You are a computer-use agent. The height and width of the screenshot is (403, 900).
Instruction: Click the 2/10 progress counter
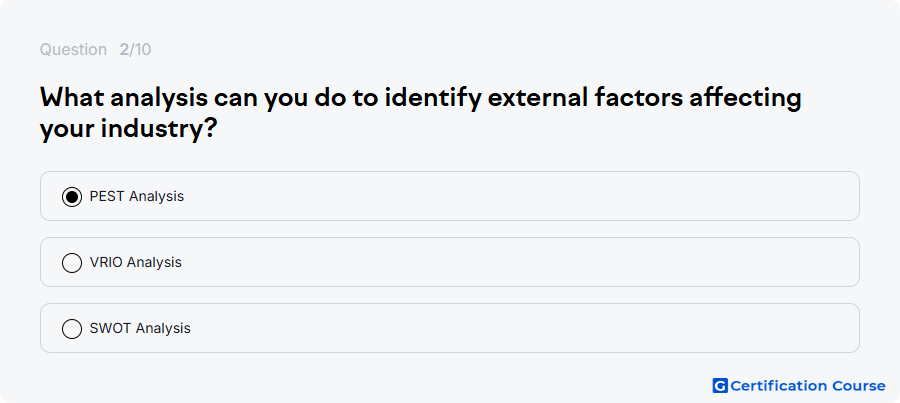(135, 50)
